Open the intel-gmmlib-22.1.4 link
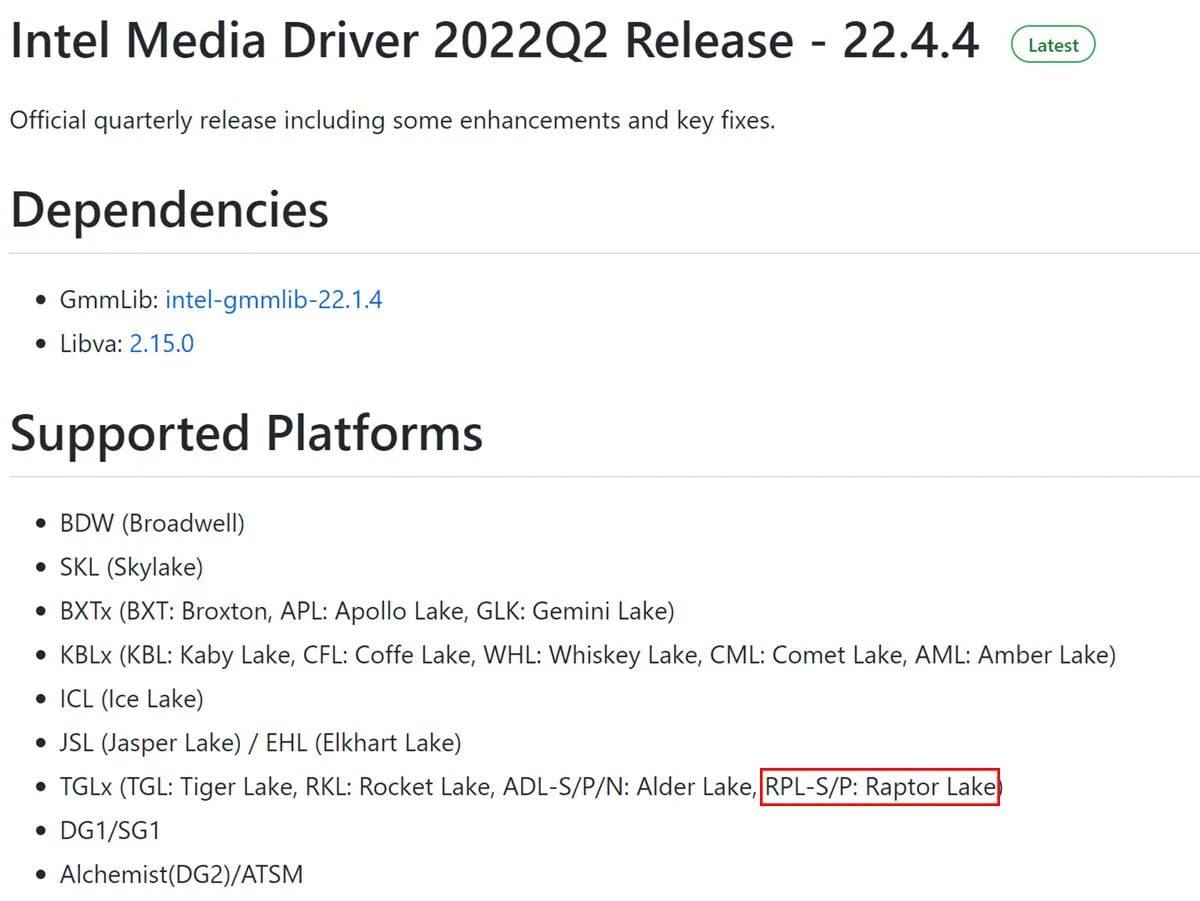This screenshot has height=901, width=1200. [x=274, y=299]
